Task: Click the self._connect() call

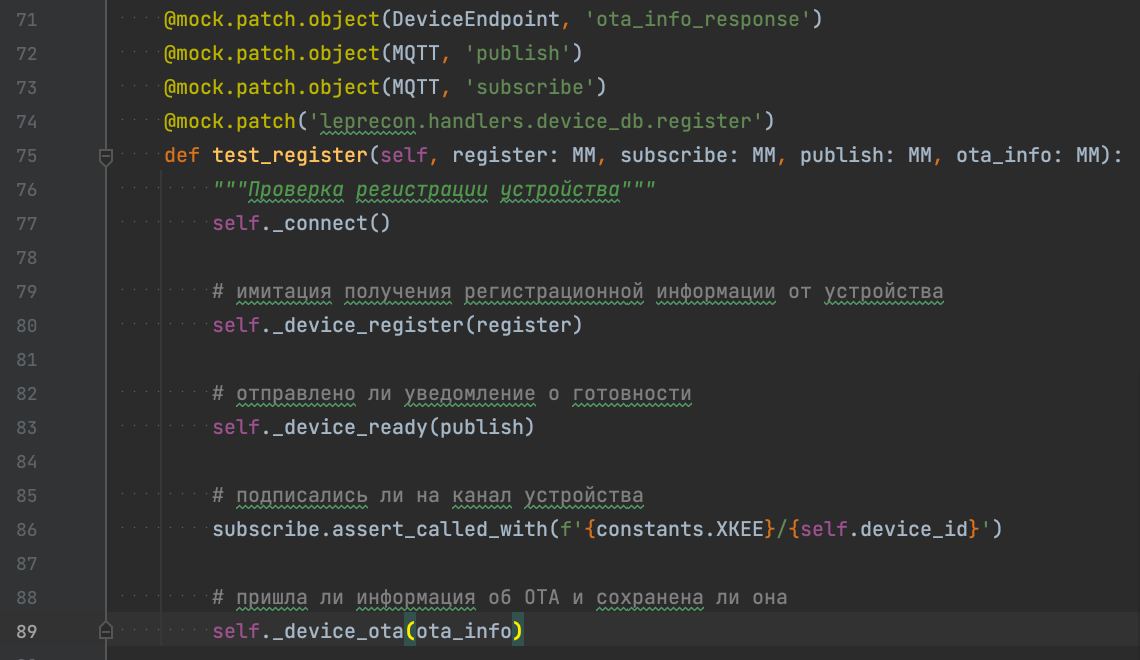Action: pyautogui.click(x=301, y=223)
